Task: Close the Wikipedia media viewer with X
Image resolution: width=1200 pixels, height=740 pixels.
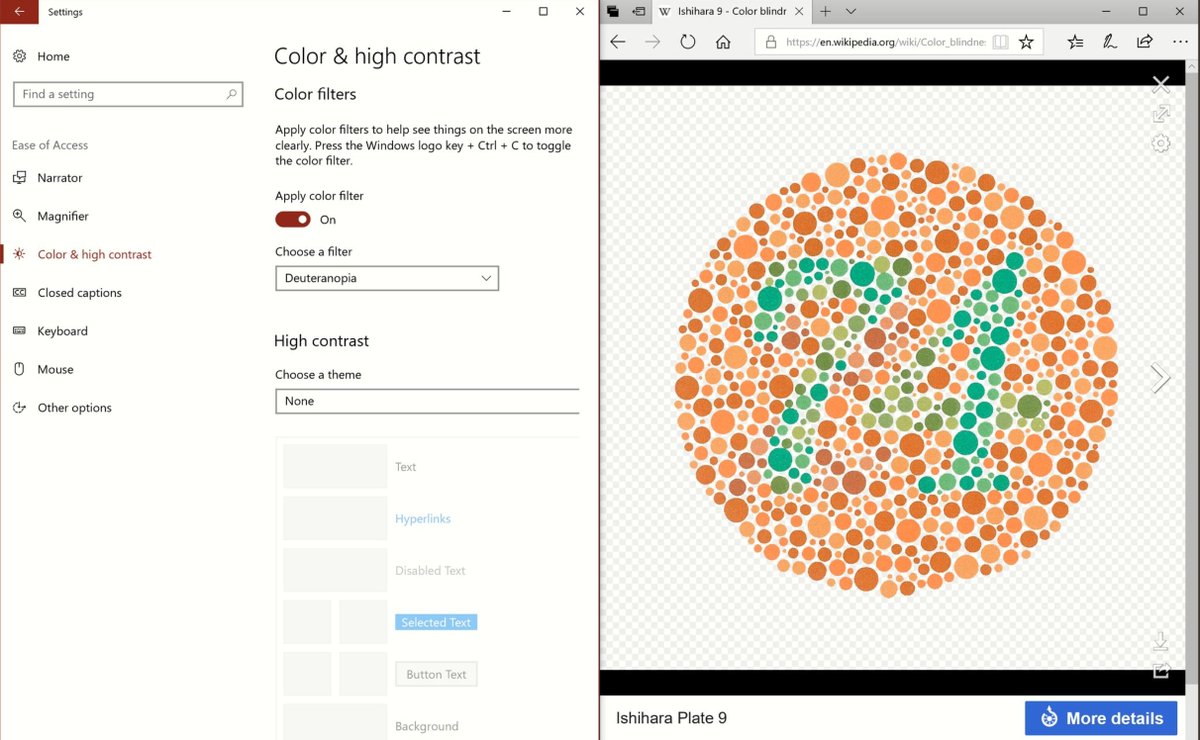Action: click(x=1160, y=84)
